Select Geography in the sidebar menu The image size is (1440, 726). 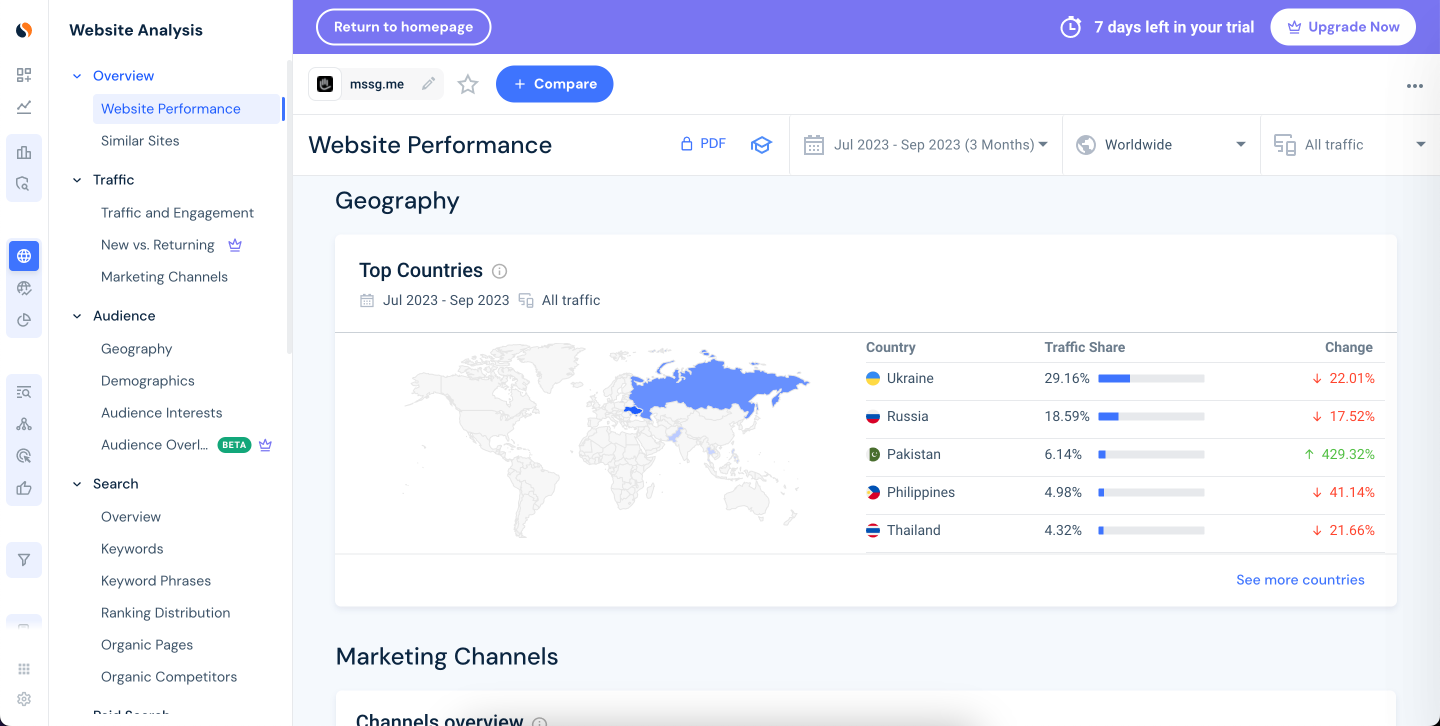point(136,349)
